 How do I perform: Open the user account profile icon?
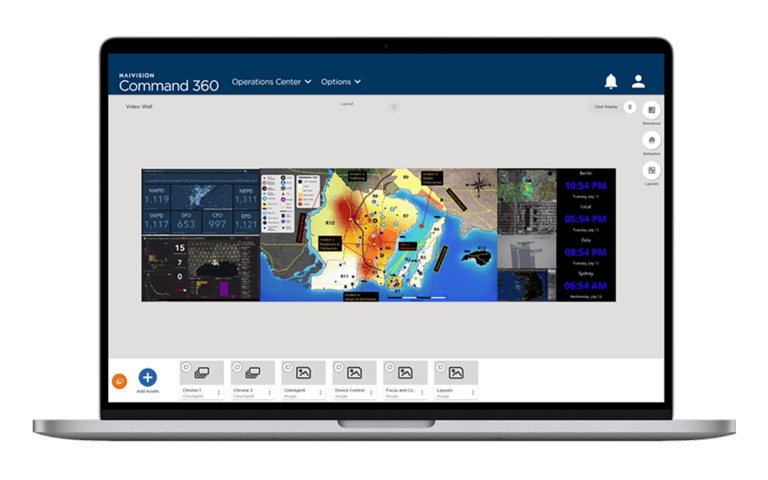[638, 82]
